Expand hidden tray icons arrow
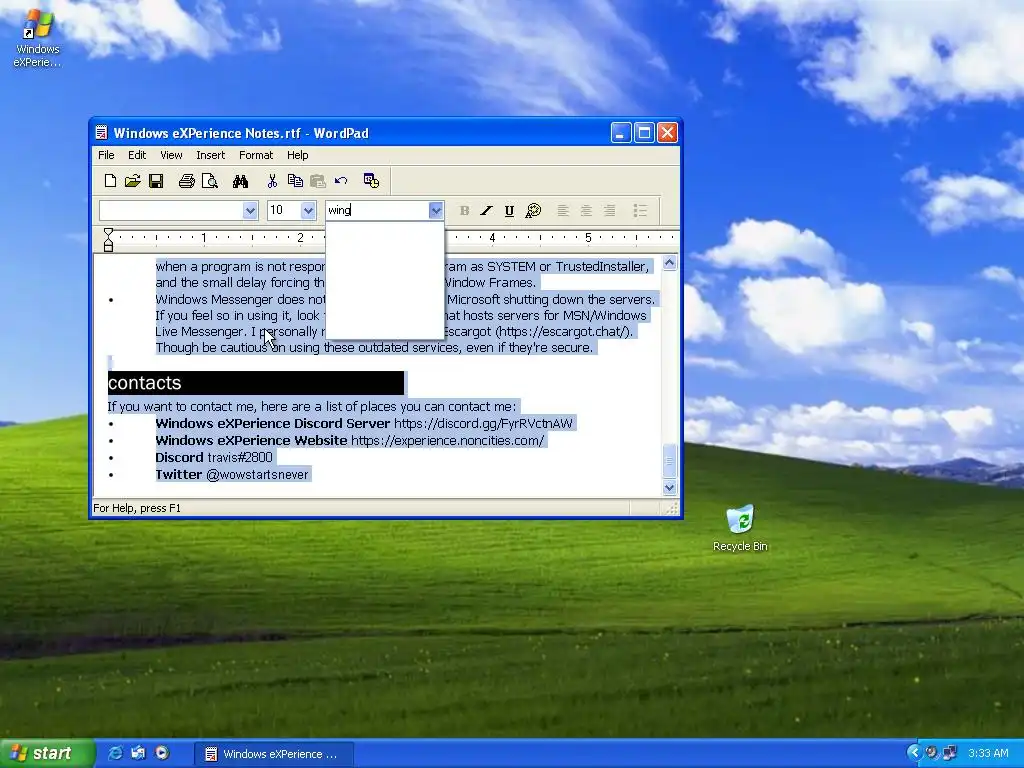Screen dimensions: 1024x768 coord(914,753)
